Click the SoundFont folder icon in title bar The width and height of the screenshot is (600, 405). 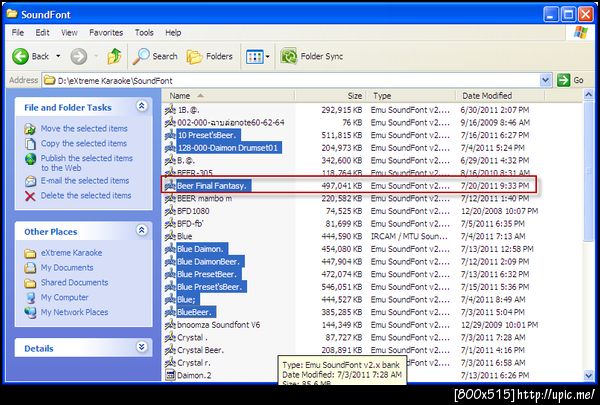coord(12,14)
